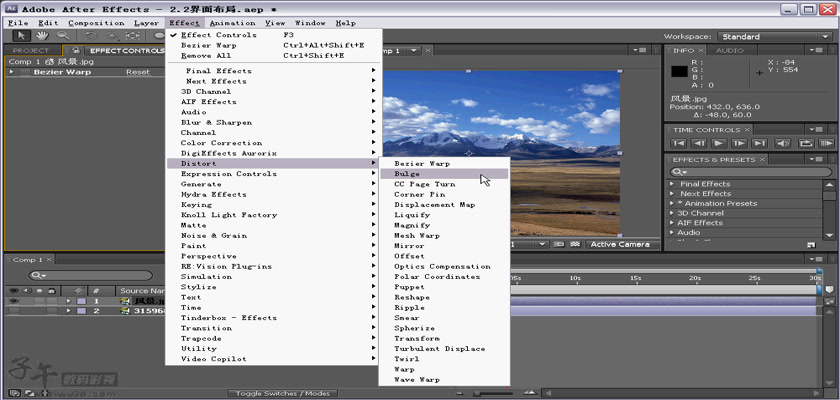840x400 pixels.
Task: Expand AIF Effects in Effects & Presets panel
Action: [672, 223]
